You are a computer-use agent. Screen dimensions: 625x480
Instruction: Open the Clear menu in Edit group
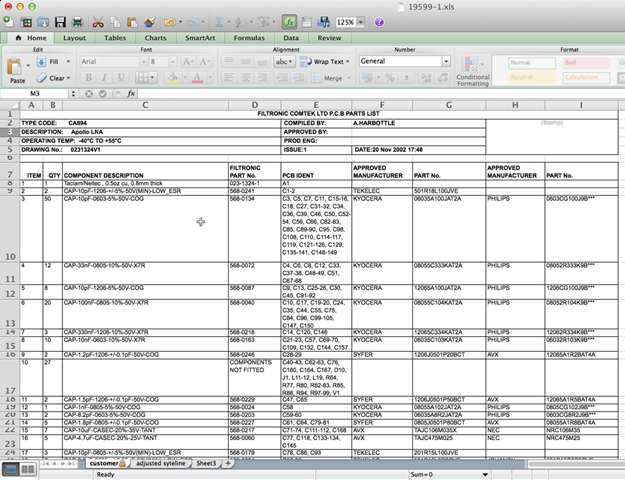tap(54, 78)
